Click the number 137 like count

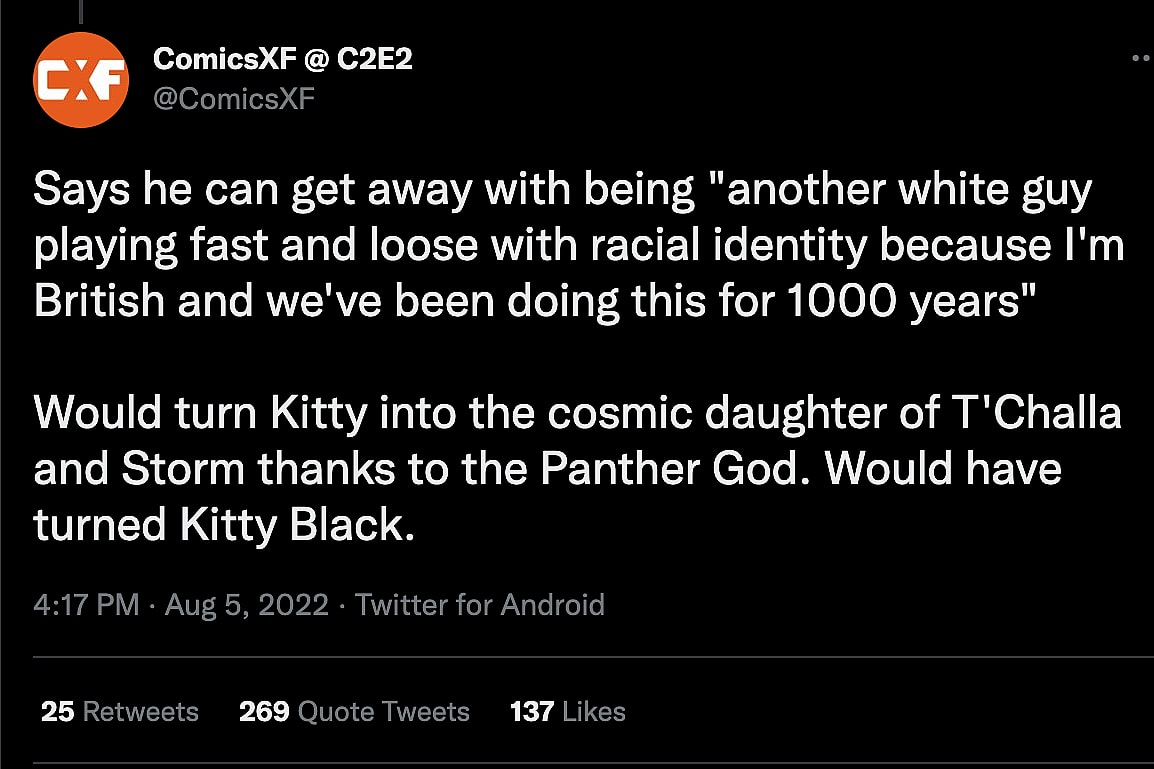pos(532,712)
